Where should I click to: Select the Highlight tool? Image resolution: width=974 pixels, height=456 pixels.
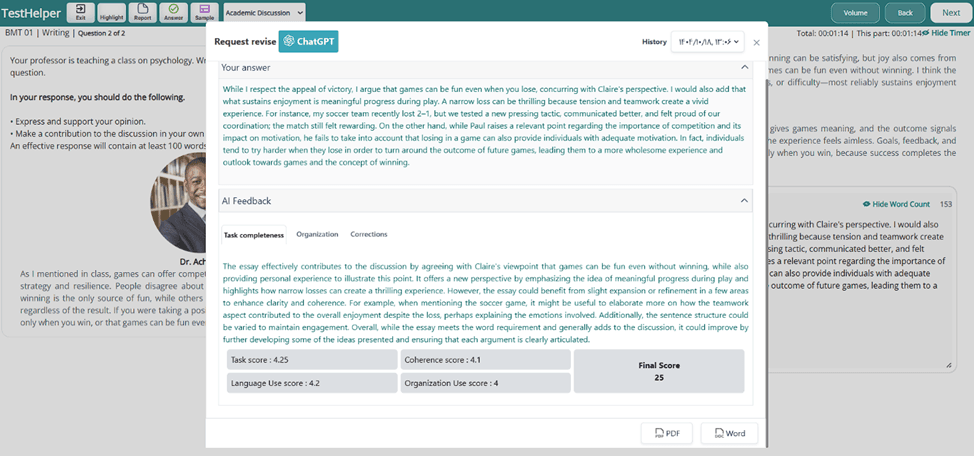tap(111, 12)
